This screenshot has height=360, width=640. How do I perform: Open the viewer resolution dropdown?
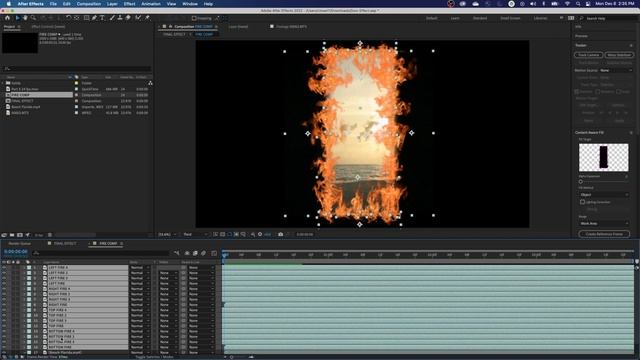click(195, 234)
